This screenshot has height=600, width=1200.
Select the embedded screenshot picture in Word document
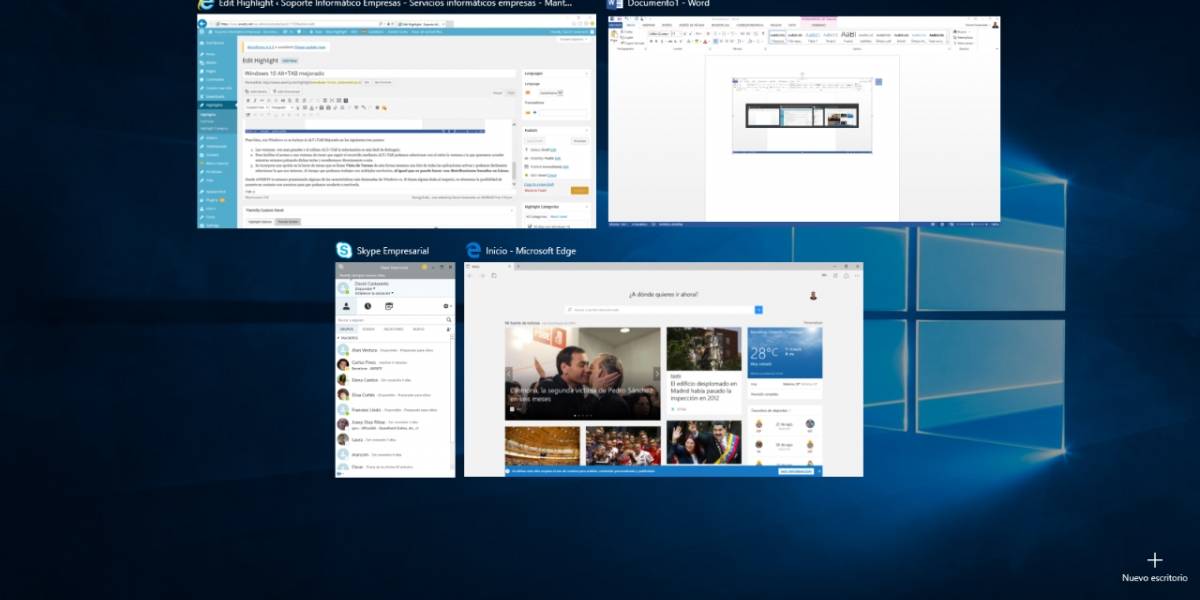[802, 115]
